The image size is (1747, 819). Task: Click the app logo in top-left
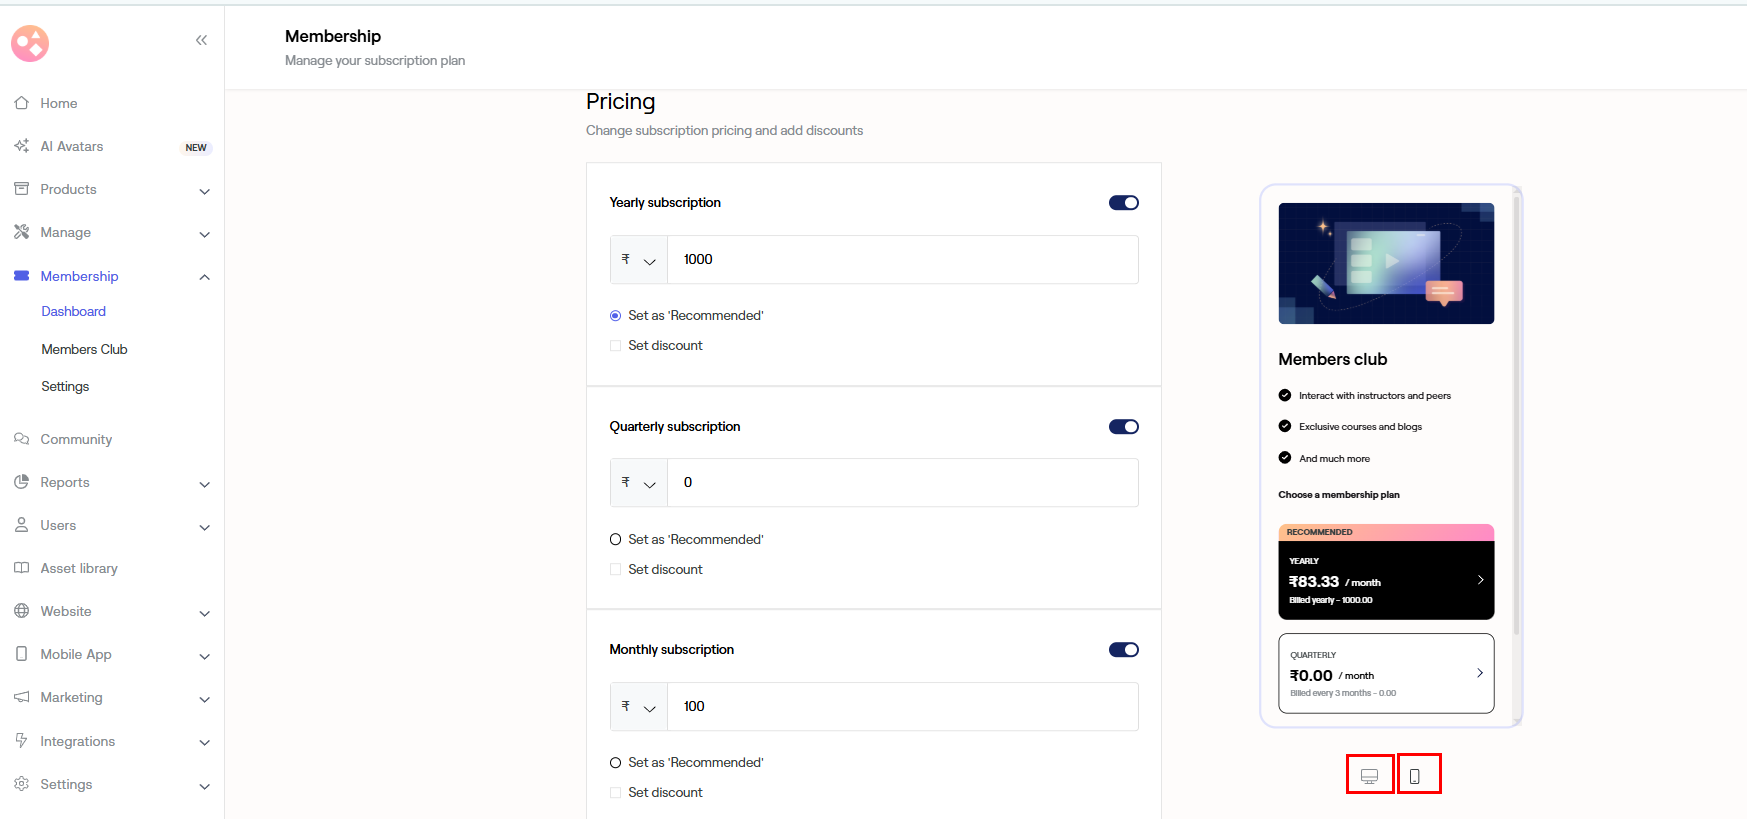click(30, 43)
